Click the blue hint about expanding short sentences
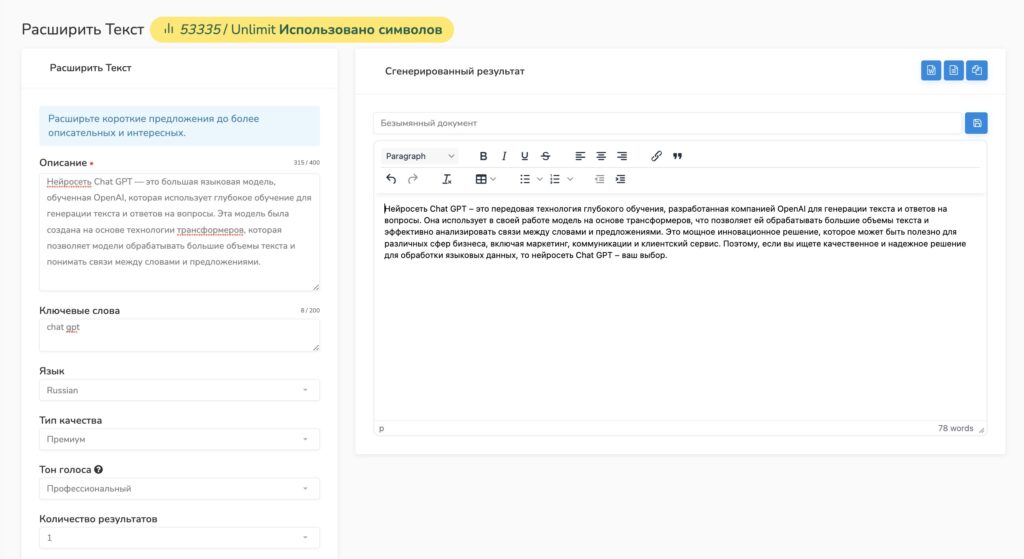This screenshot has width=1024, height=559. 180,125
